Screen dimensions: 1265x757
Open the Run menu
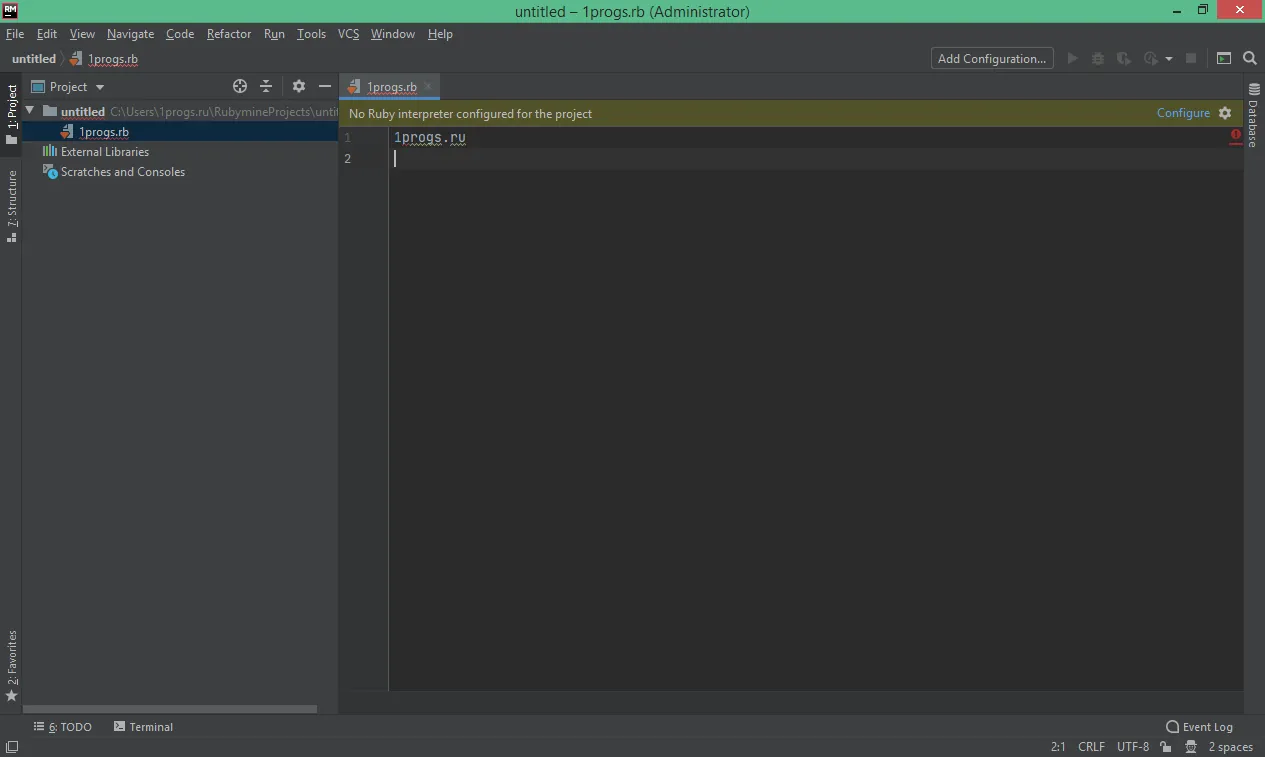point(274,34)
